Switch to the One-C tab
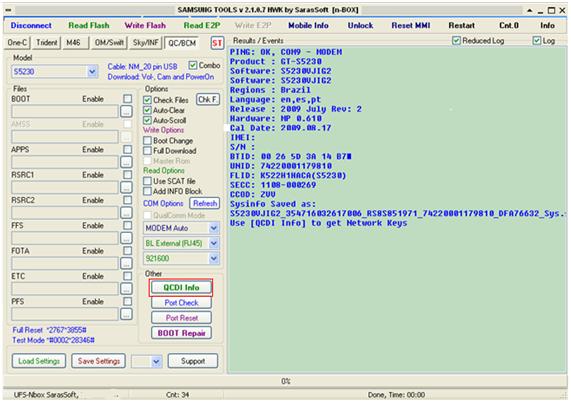Viewport: 571px width, 402px height. click(17, 43)
